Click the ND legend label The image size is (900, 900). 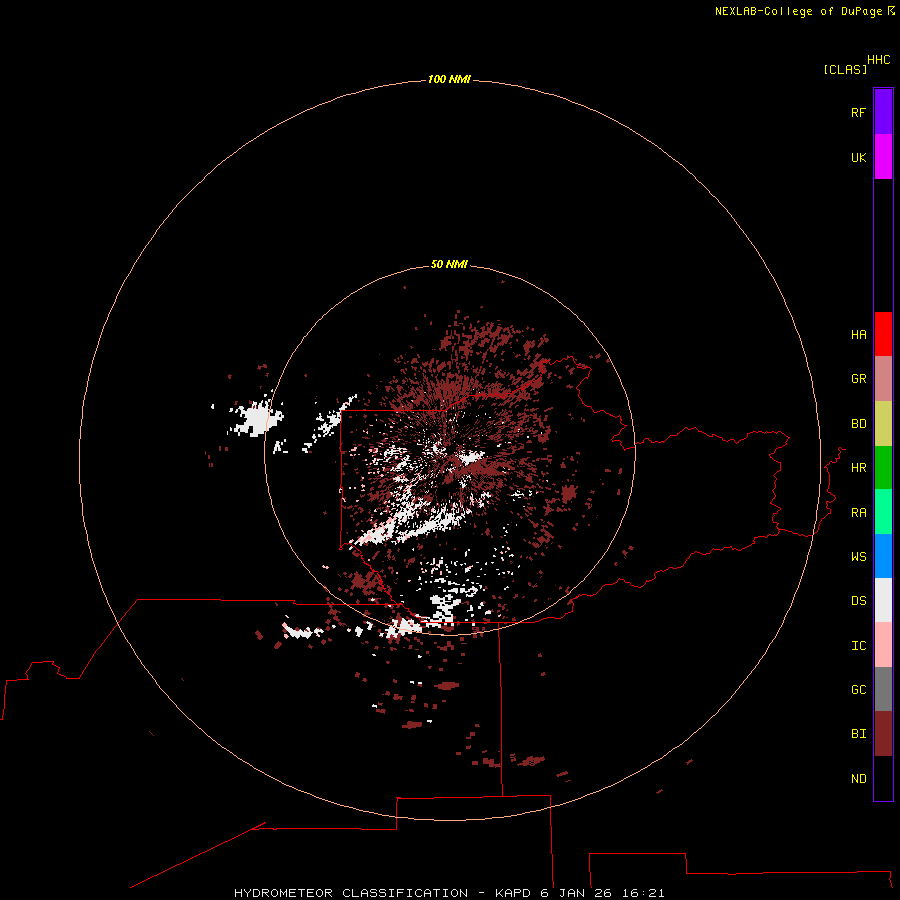[858, 779]
